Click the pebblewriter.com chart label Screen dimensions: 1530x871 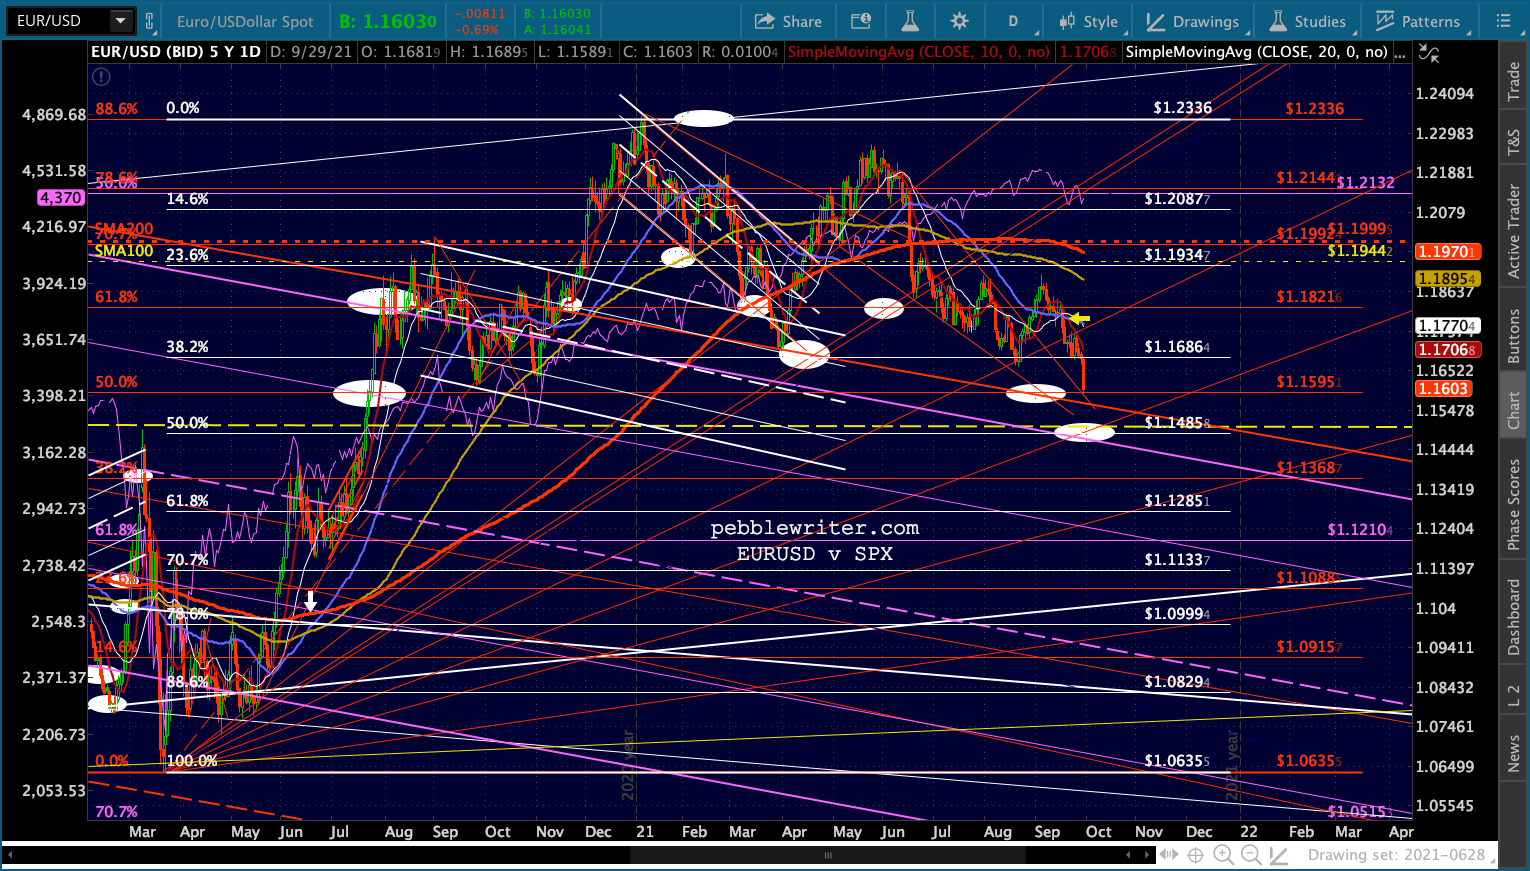[x=814, y=528]
